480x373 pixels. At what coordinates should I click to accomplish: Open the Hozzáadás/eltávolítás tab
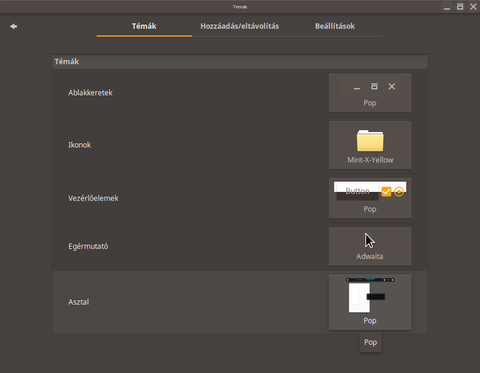(x=240, y=26)
